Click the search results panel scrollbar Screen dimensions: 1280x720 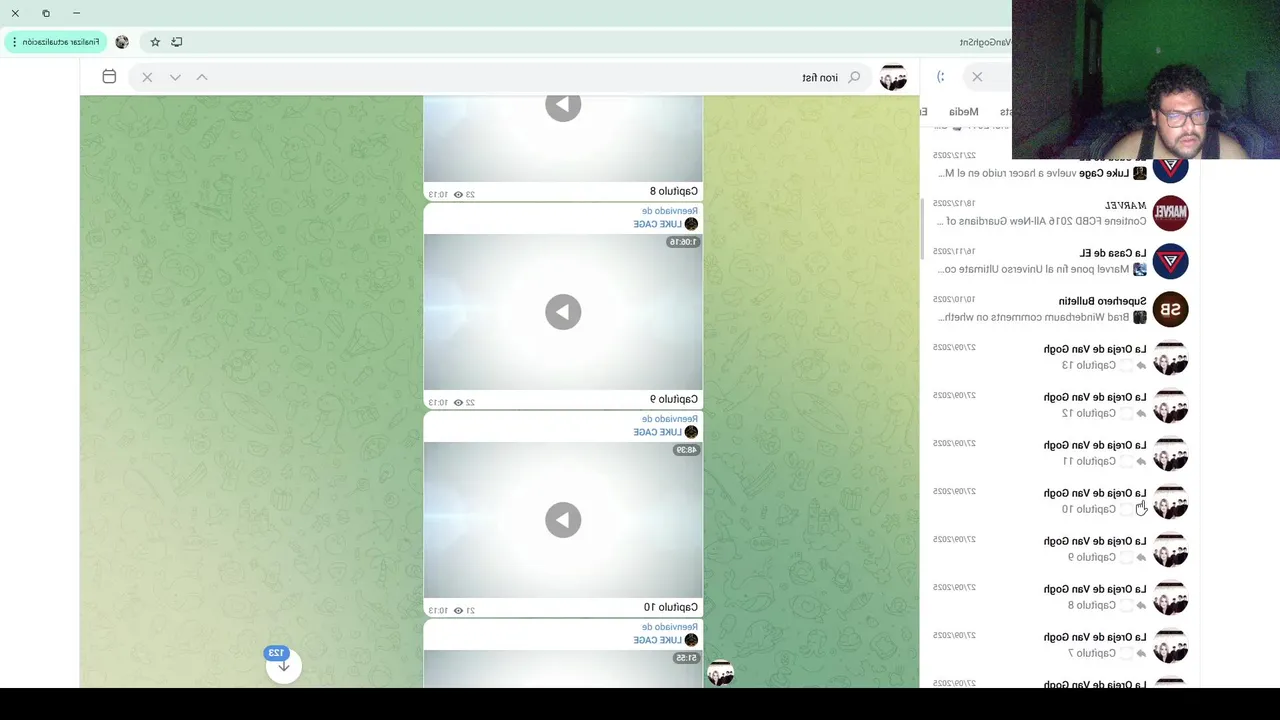923,228
